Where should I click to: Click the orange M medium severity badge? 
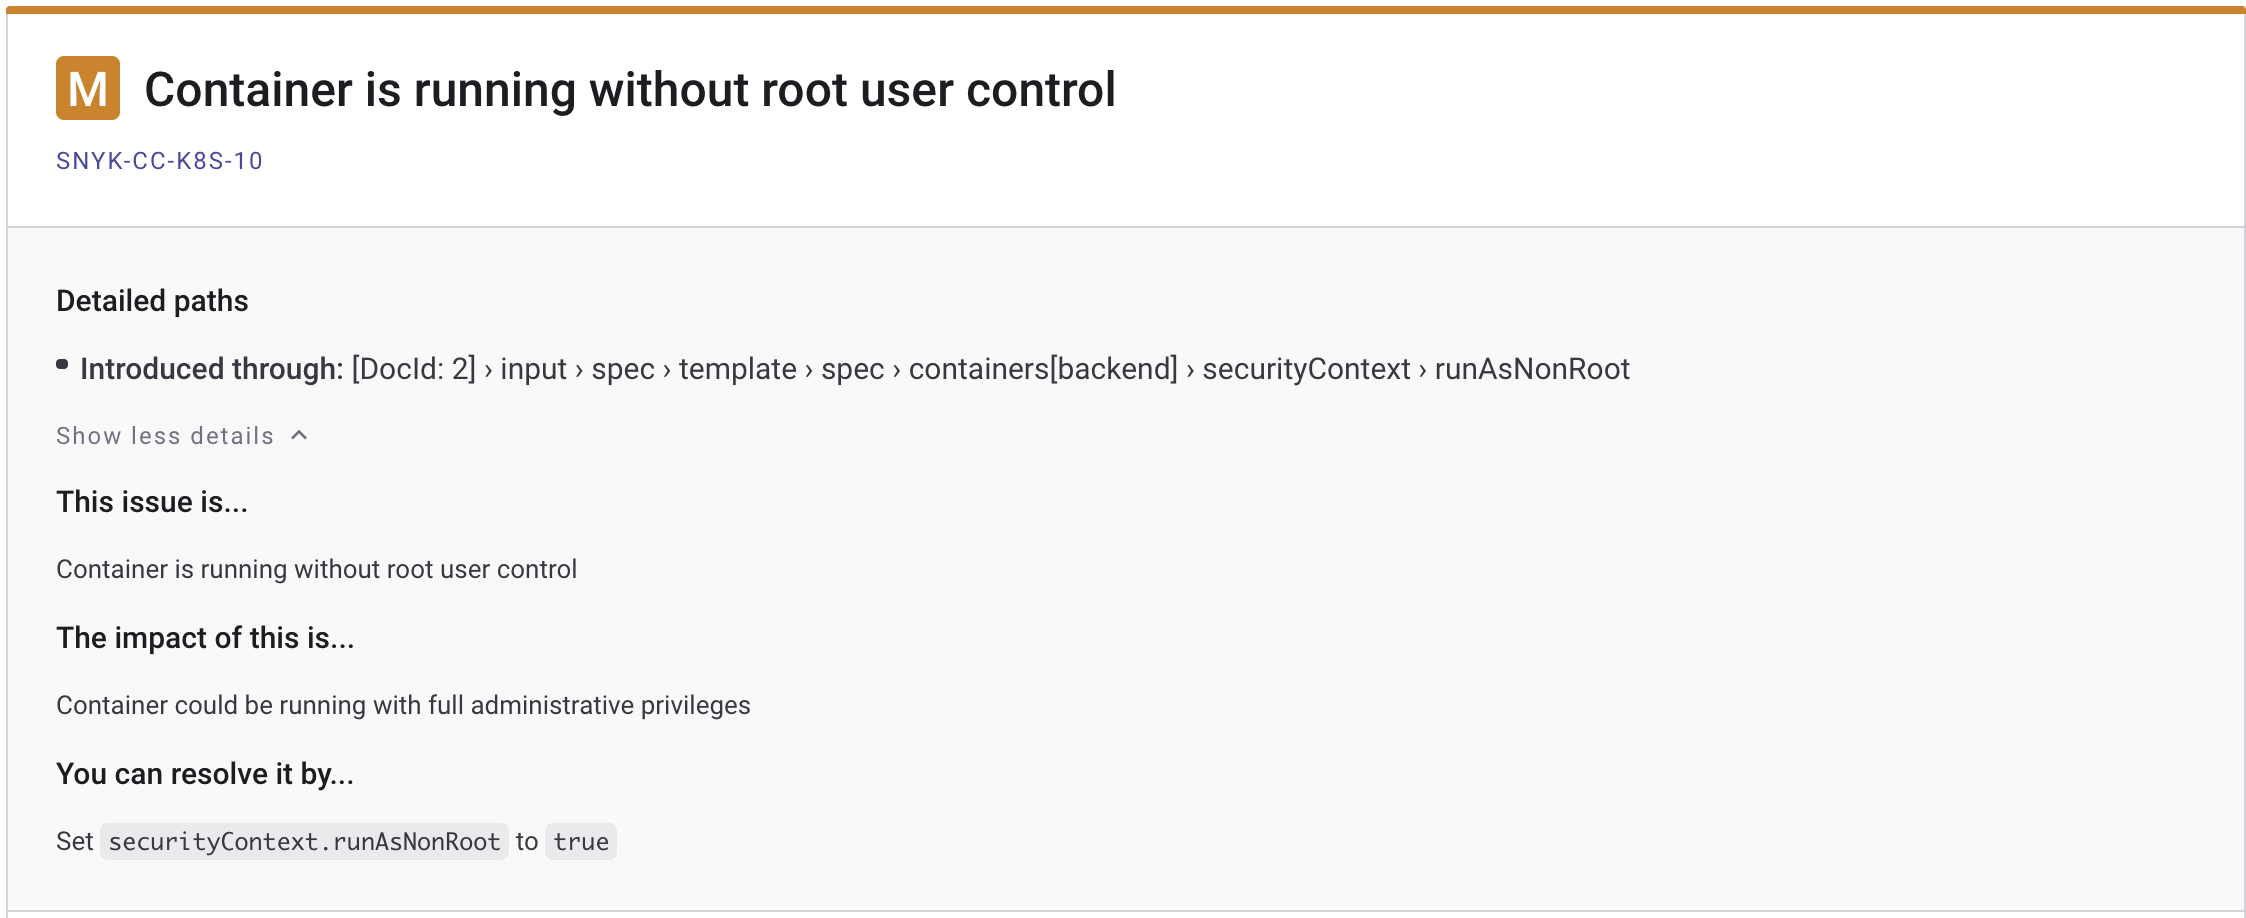point(88,88)
